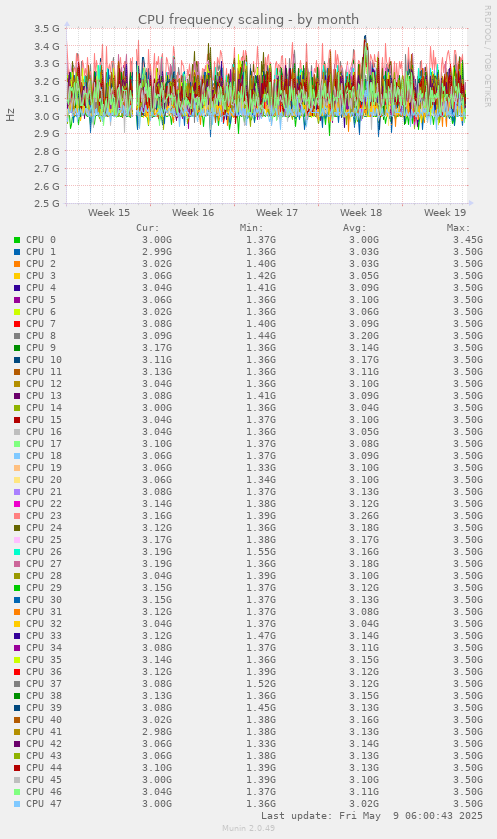
Task: Click inside the frequency graph plot area
Action: click(266, 116)
